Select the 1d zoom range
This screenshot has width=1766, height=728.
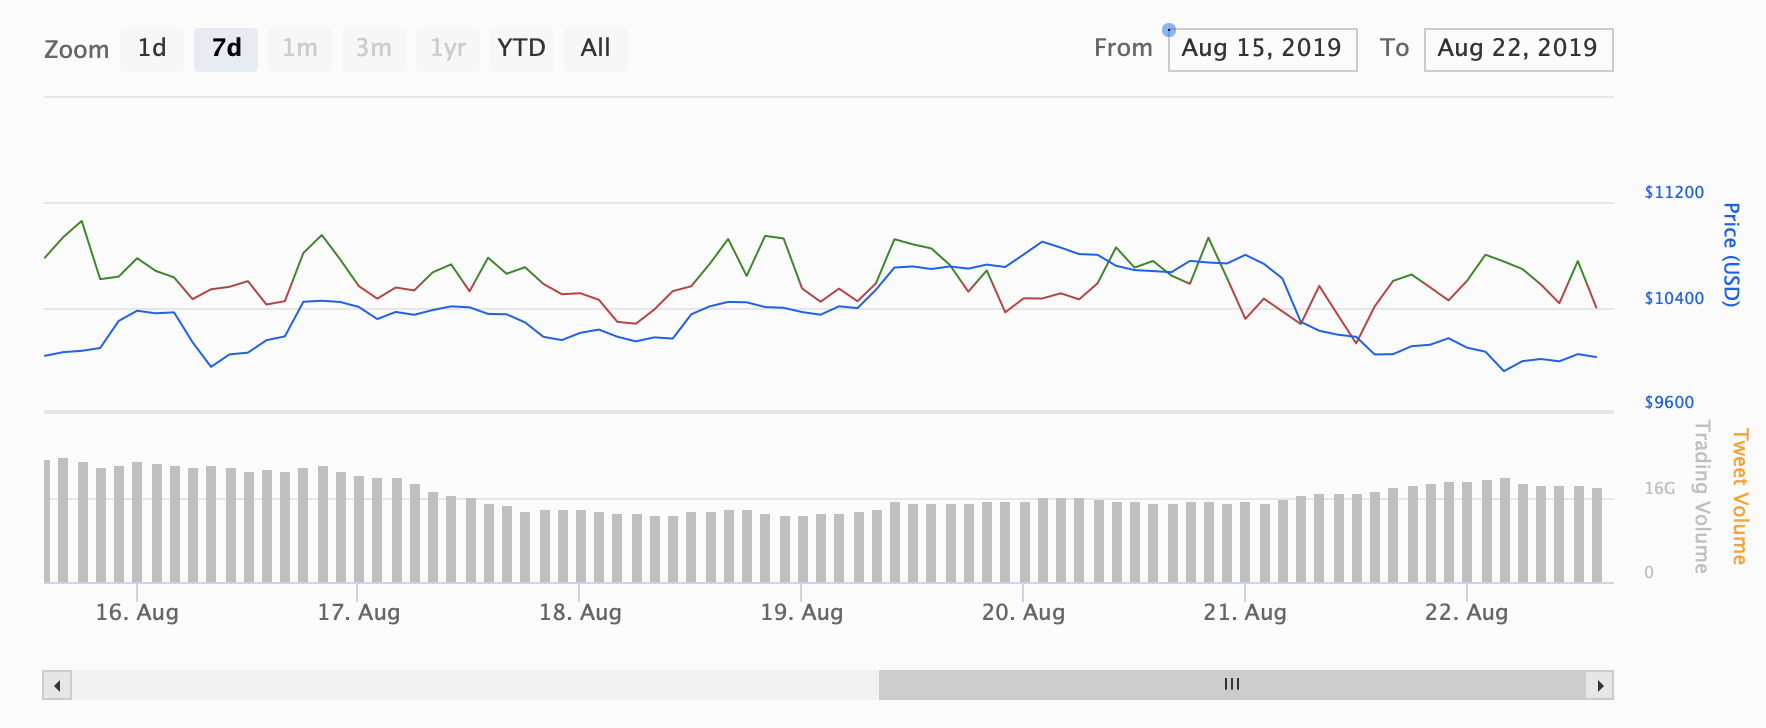coord(152,49)
